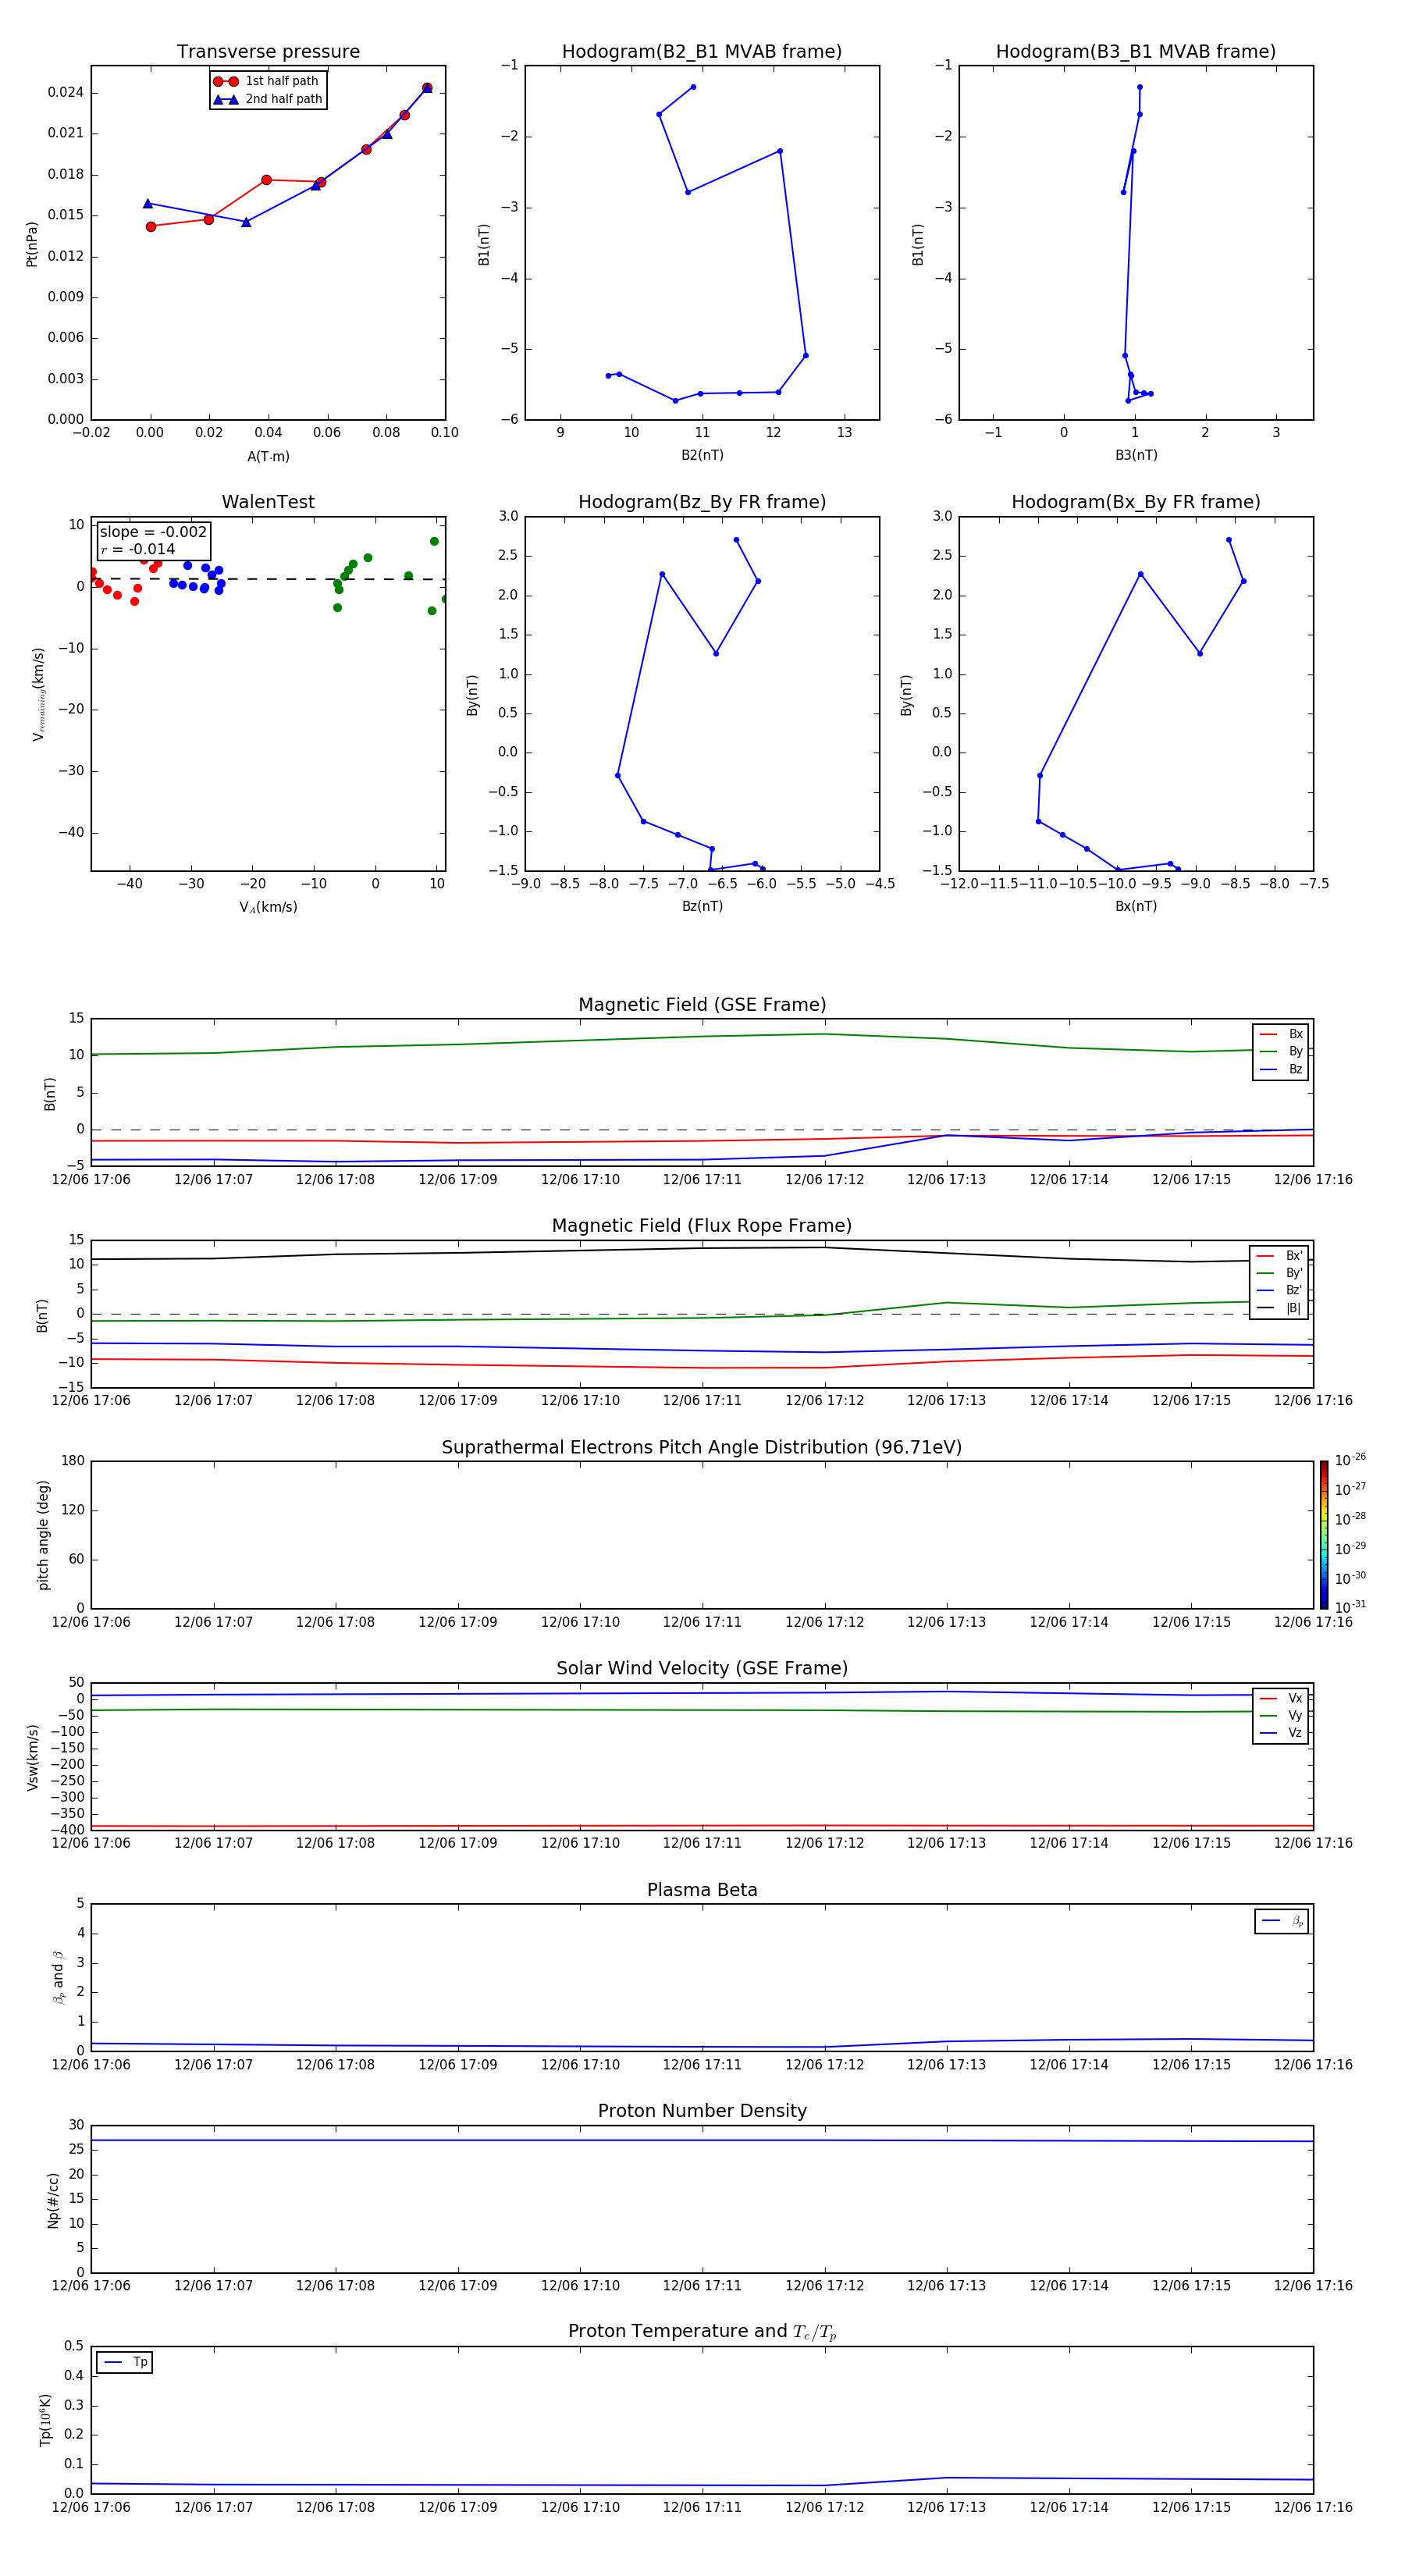Image resolution: width=1405 pixels, height=2576 pixels.
Task: Click the "WalenTest" plot title
Action: (x=268, y=502)
